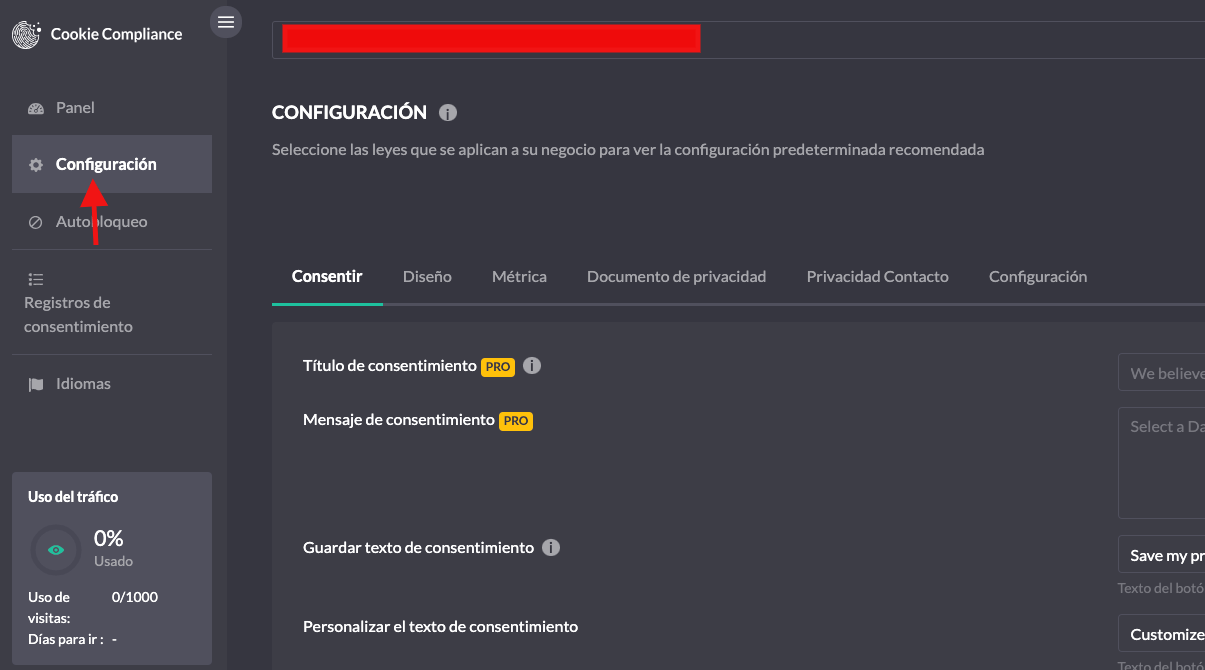Click info icon next to Título de consentimiento
Viewport: 1205px width, 670px height.
point(532,366)
